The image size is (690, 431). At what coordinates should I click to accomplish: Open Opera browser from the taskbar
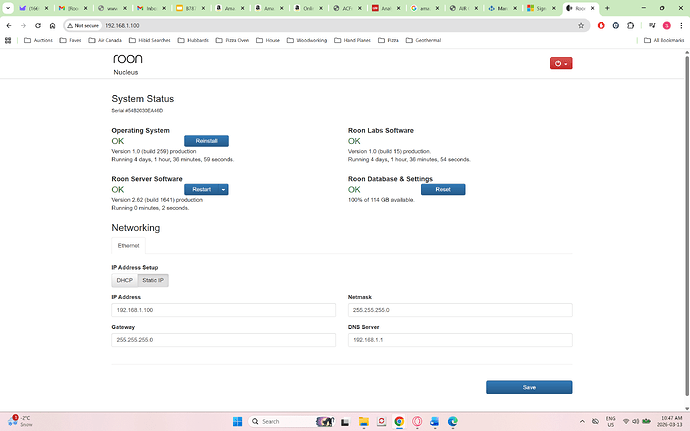point(417,421)
